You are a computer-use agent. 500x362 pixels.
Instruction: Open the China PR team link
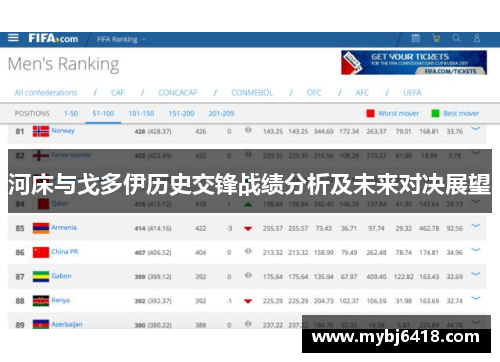[65, 252]
